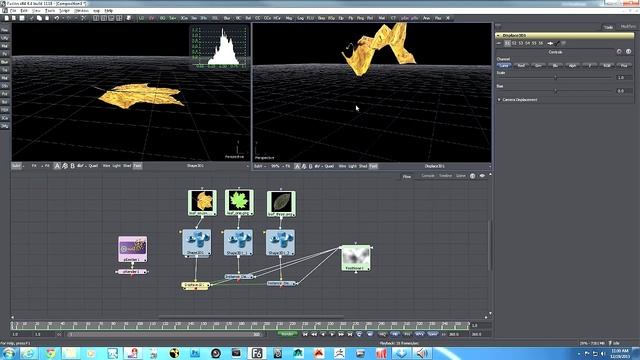Toggle Light in left viewer toolbar
The height and width of the screenshot is (360, 640).
click(116, 166)
